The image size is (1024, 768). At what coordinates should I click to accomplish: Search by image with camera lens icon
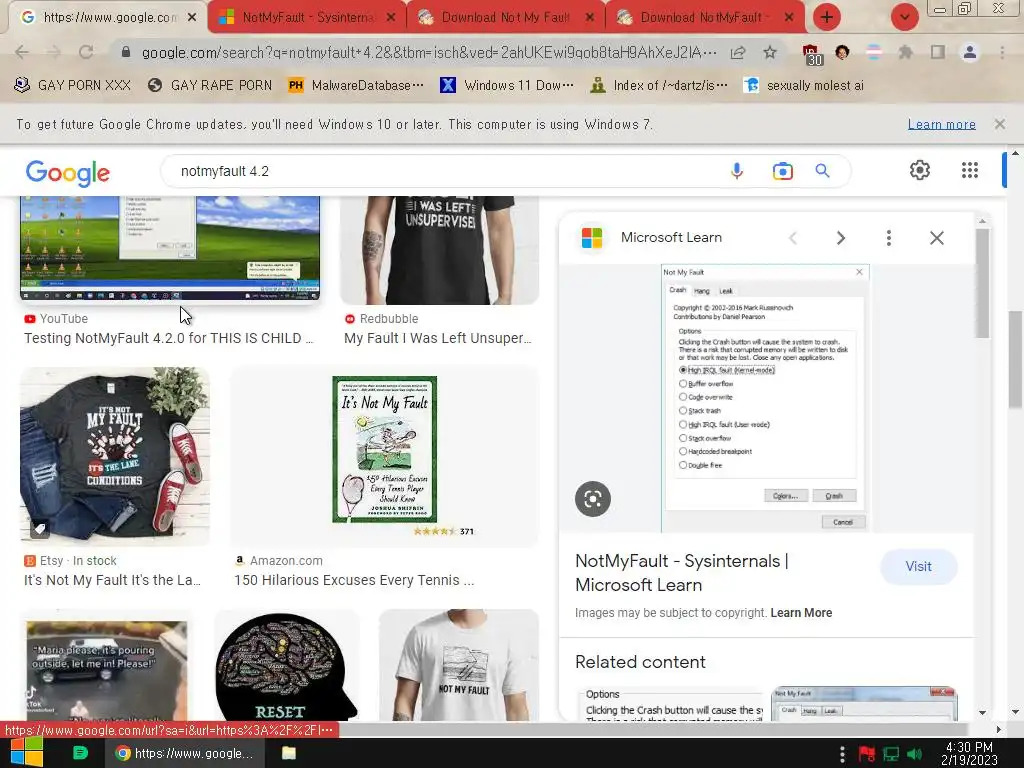782,171
